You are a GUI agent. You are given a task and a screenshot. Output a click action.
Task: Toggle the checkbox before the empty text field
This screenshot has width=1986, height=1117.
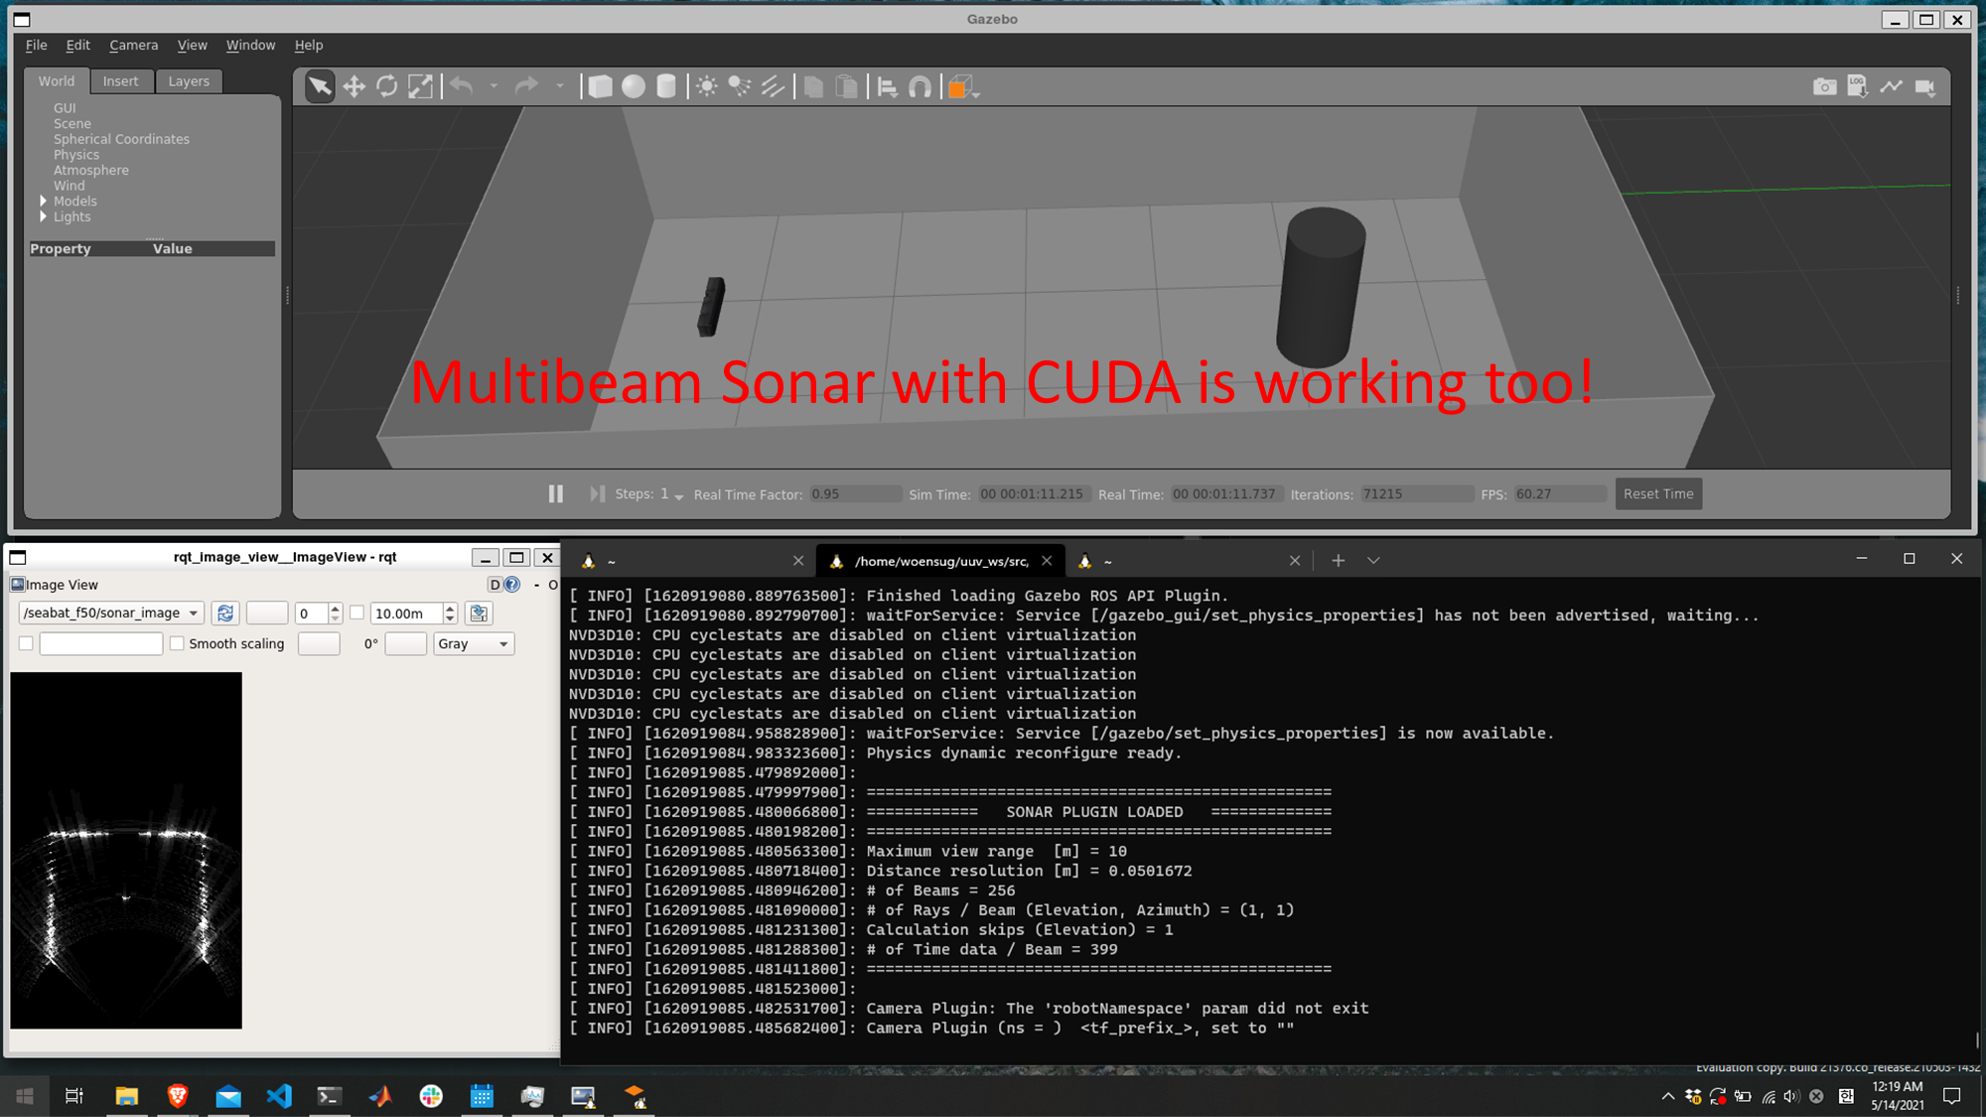pyautogui.click(x=26, y=644)
